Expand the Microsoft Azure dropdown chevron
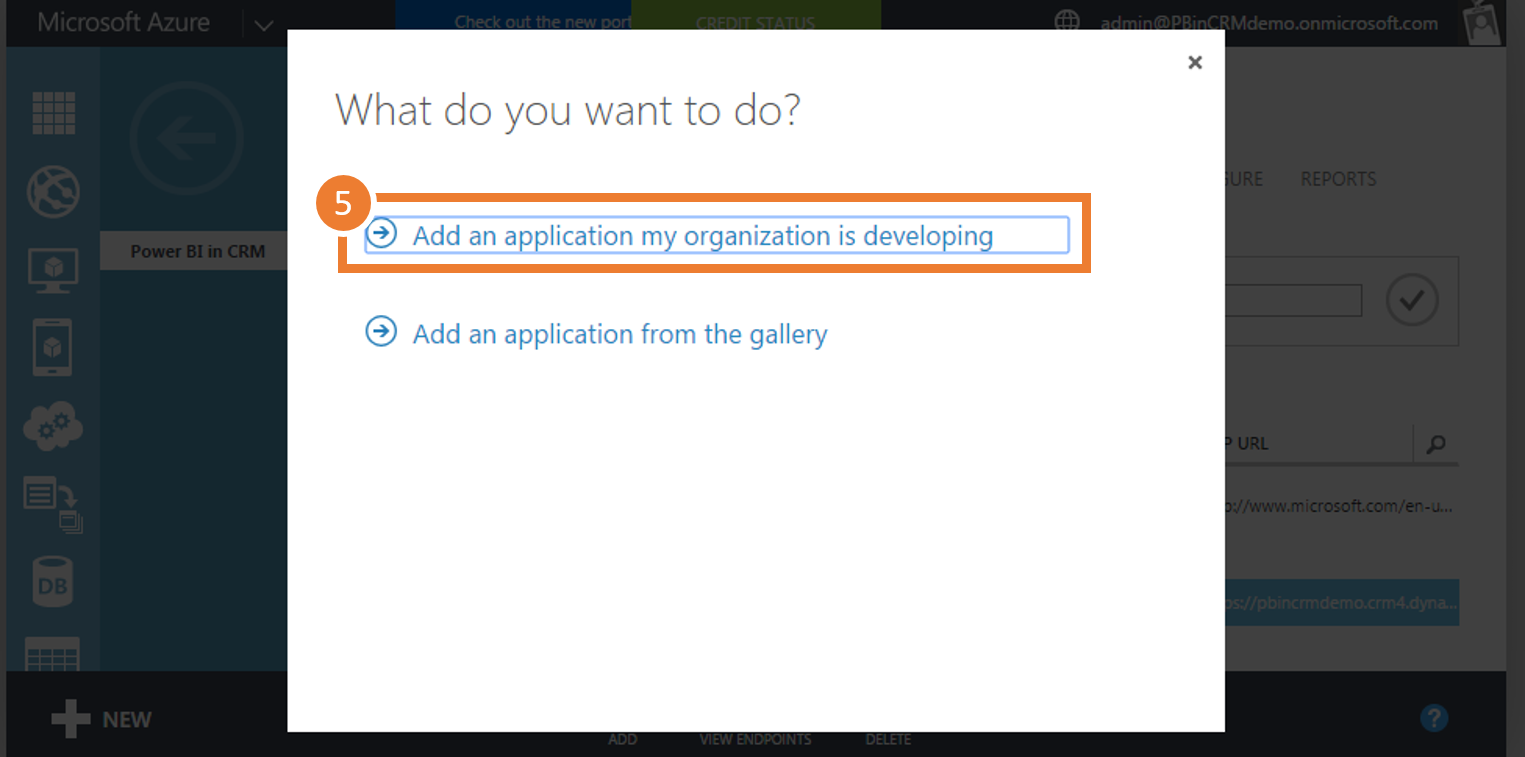The width and height of the screenshot is (1525, 757). pyautogui.click(x=264, y=24)
